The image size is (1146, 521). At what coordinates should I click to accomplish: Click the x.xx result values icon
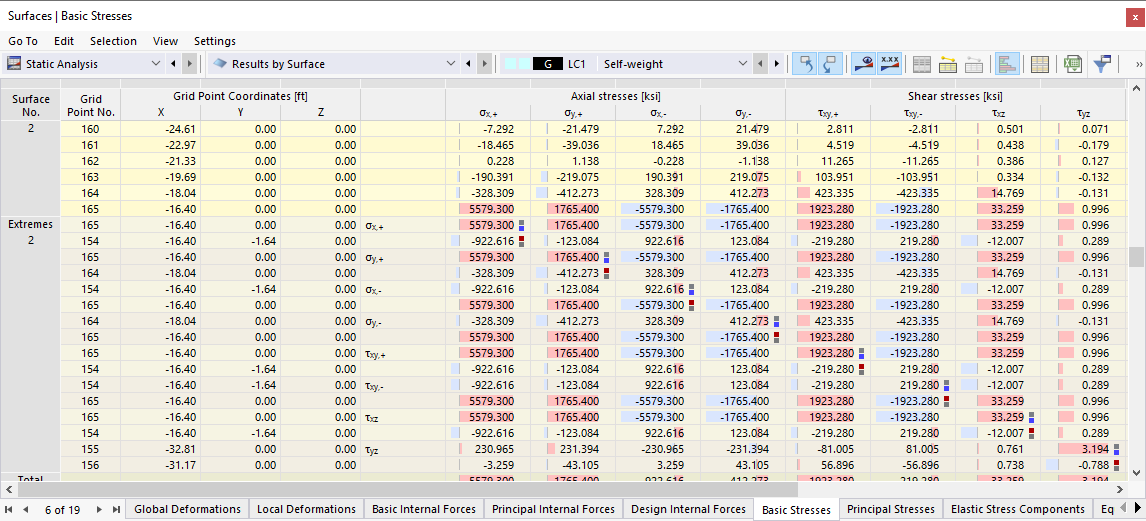(889, 64)
